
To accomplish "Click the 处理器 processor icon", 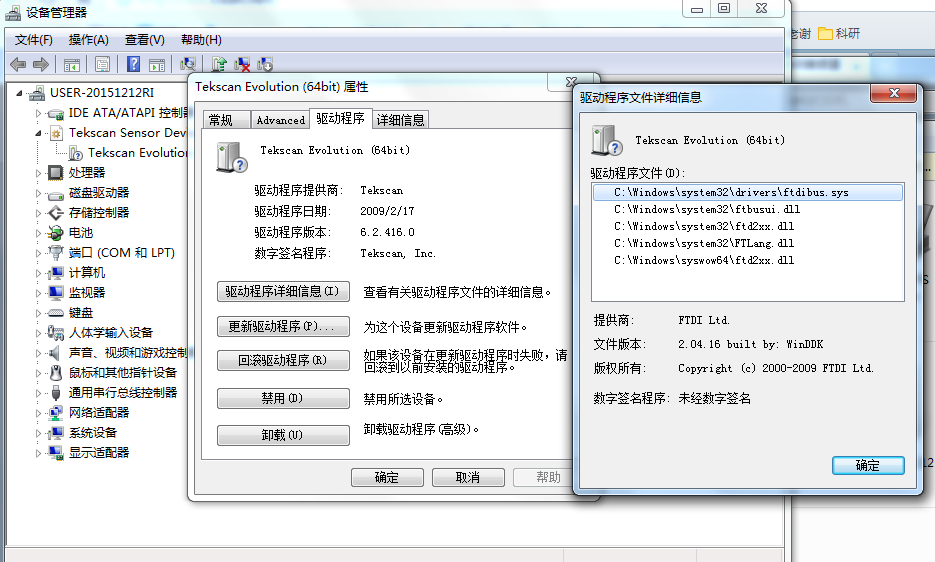I will [55, 173].
